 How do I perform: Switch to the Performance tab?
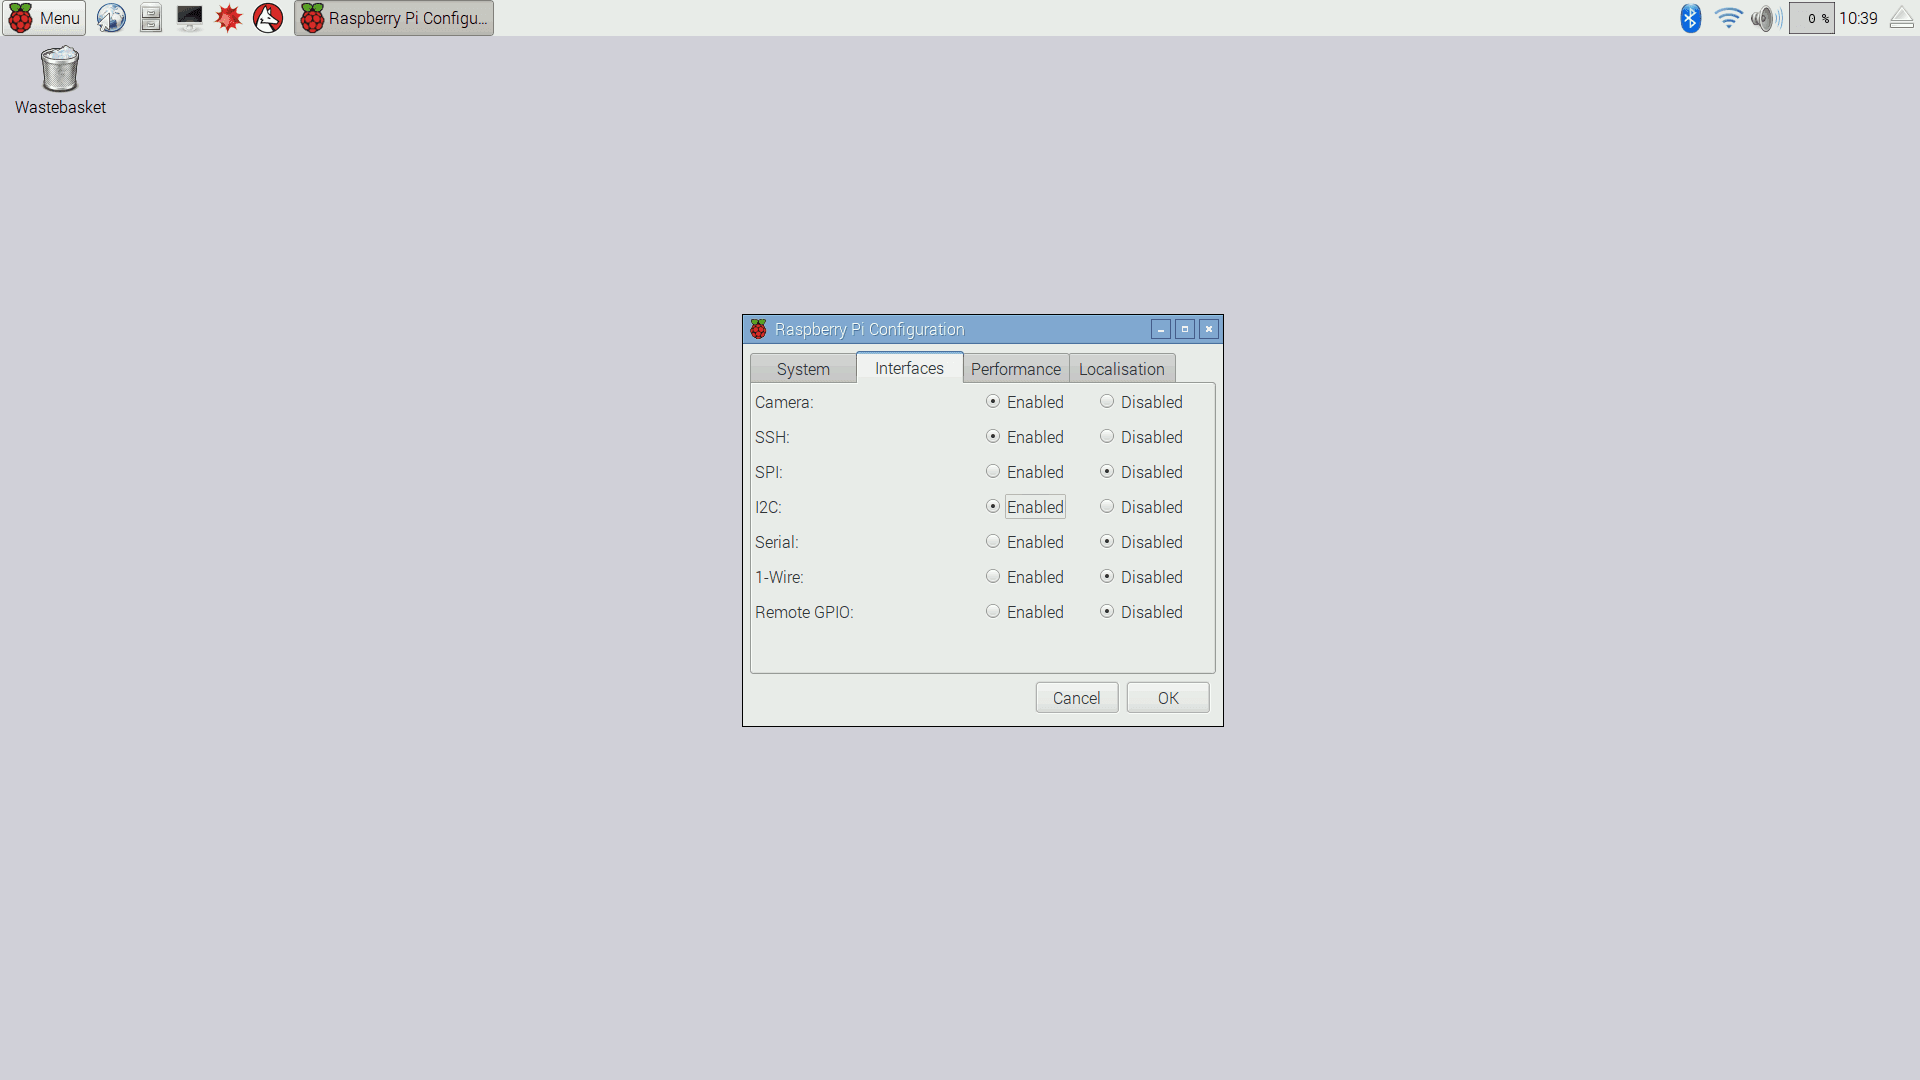(x=1015, y=368)
